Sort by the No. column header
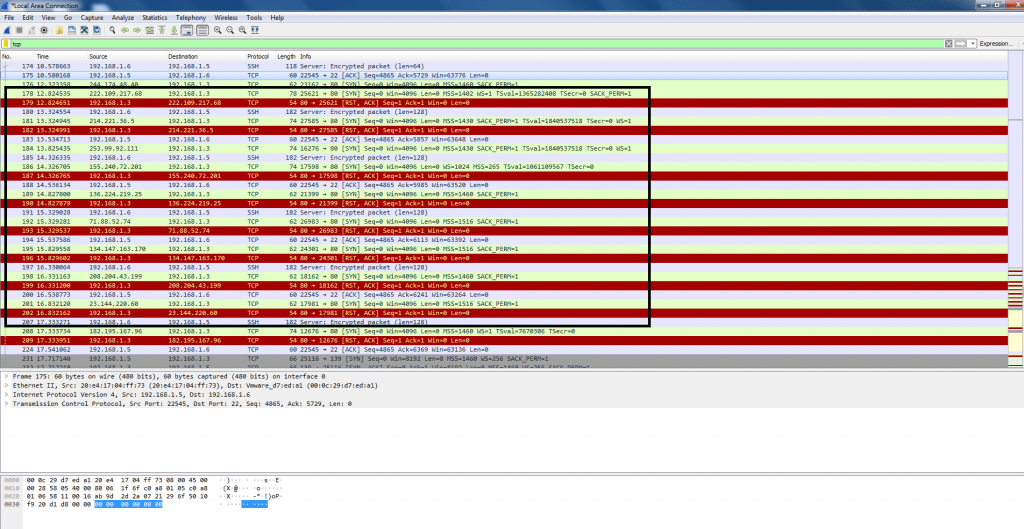The image size is (1024, 529). point(18,57)
